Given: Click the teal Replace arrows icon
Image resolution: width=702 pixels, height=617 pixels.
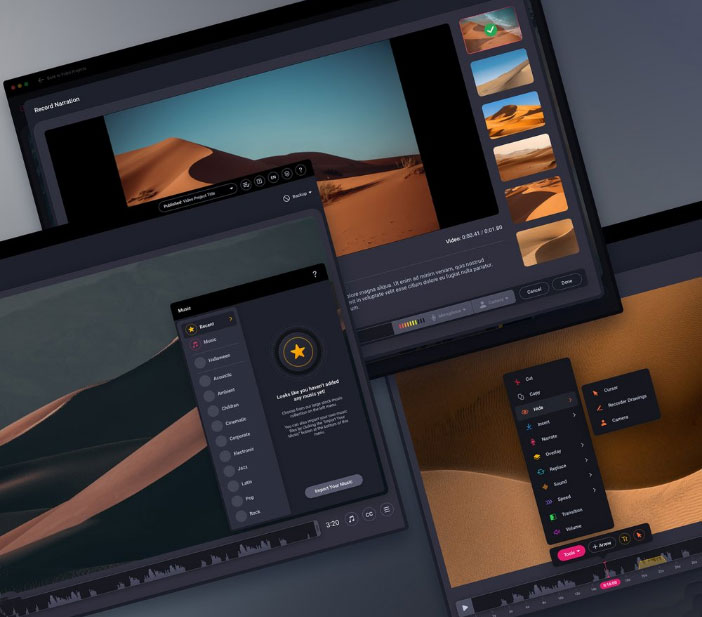Looking at the screenshot, I should pyautogui.click(x=541, y=471).
